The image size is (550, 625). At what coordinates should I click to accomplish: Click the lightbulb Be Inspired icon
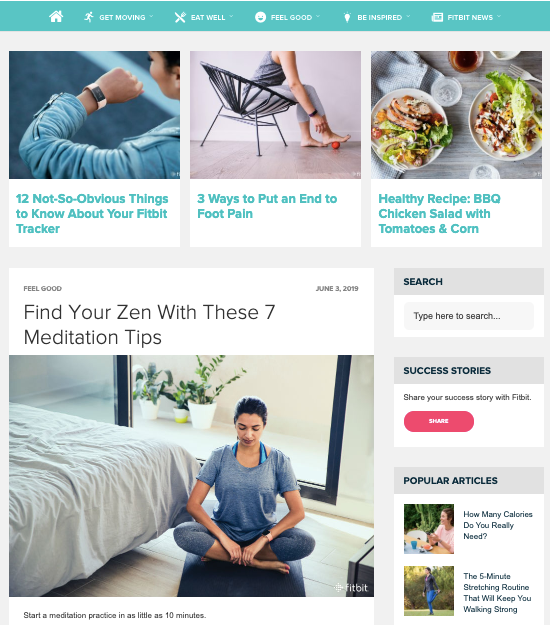[x=347, y=17]
